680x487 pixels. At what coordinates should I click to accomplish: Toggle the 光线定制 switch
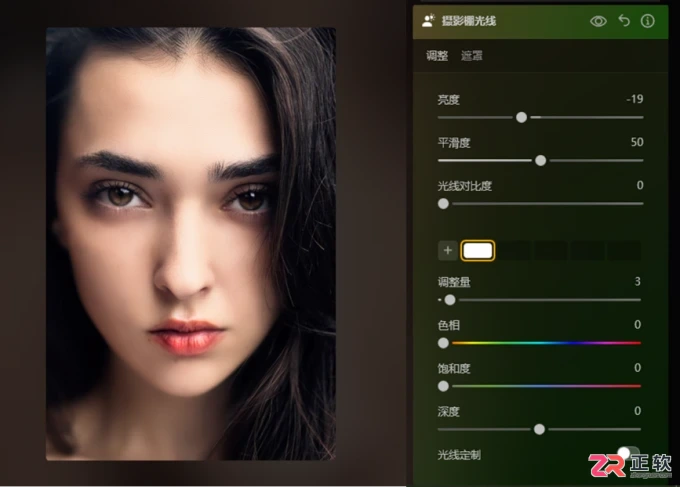[628, 453]
